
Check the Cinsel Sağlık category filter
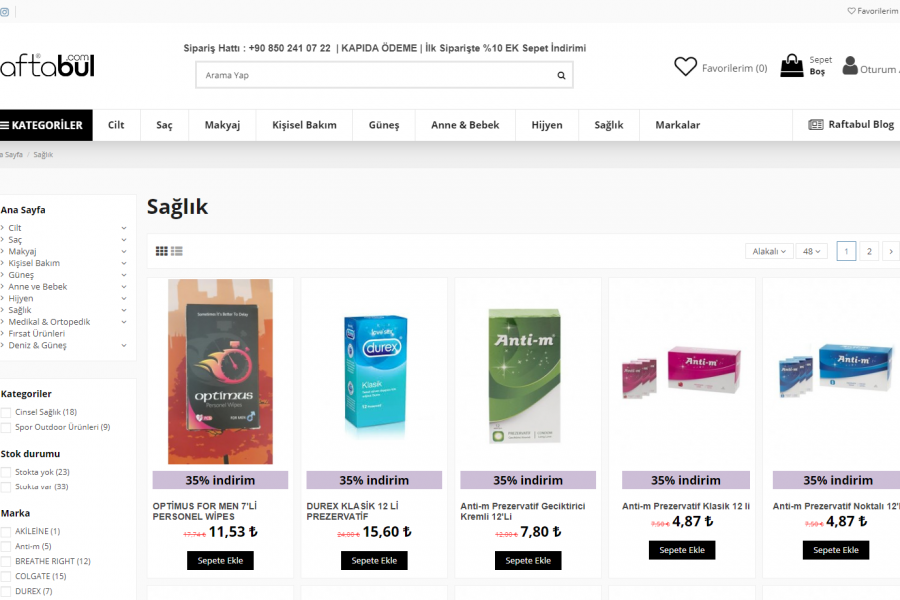point(6,412)
